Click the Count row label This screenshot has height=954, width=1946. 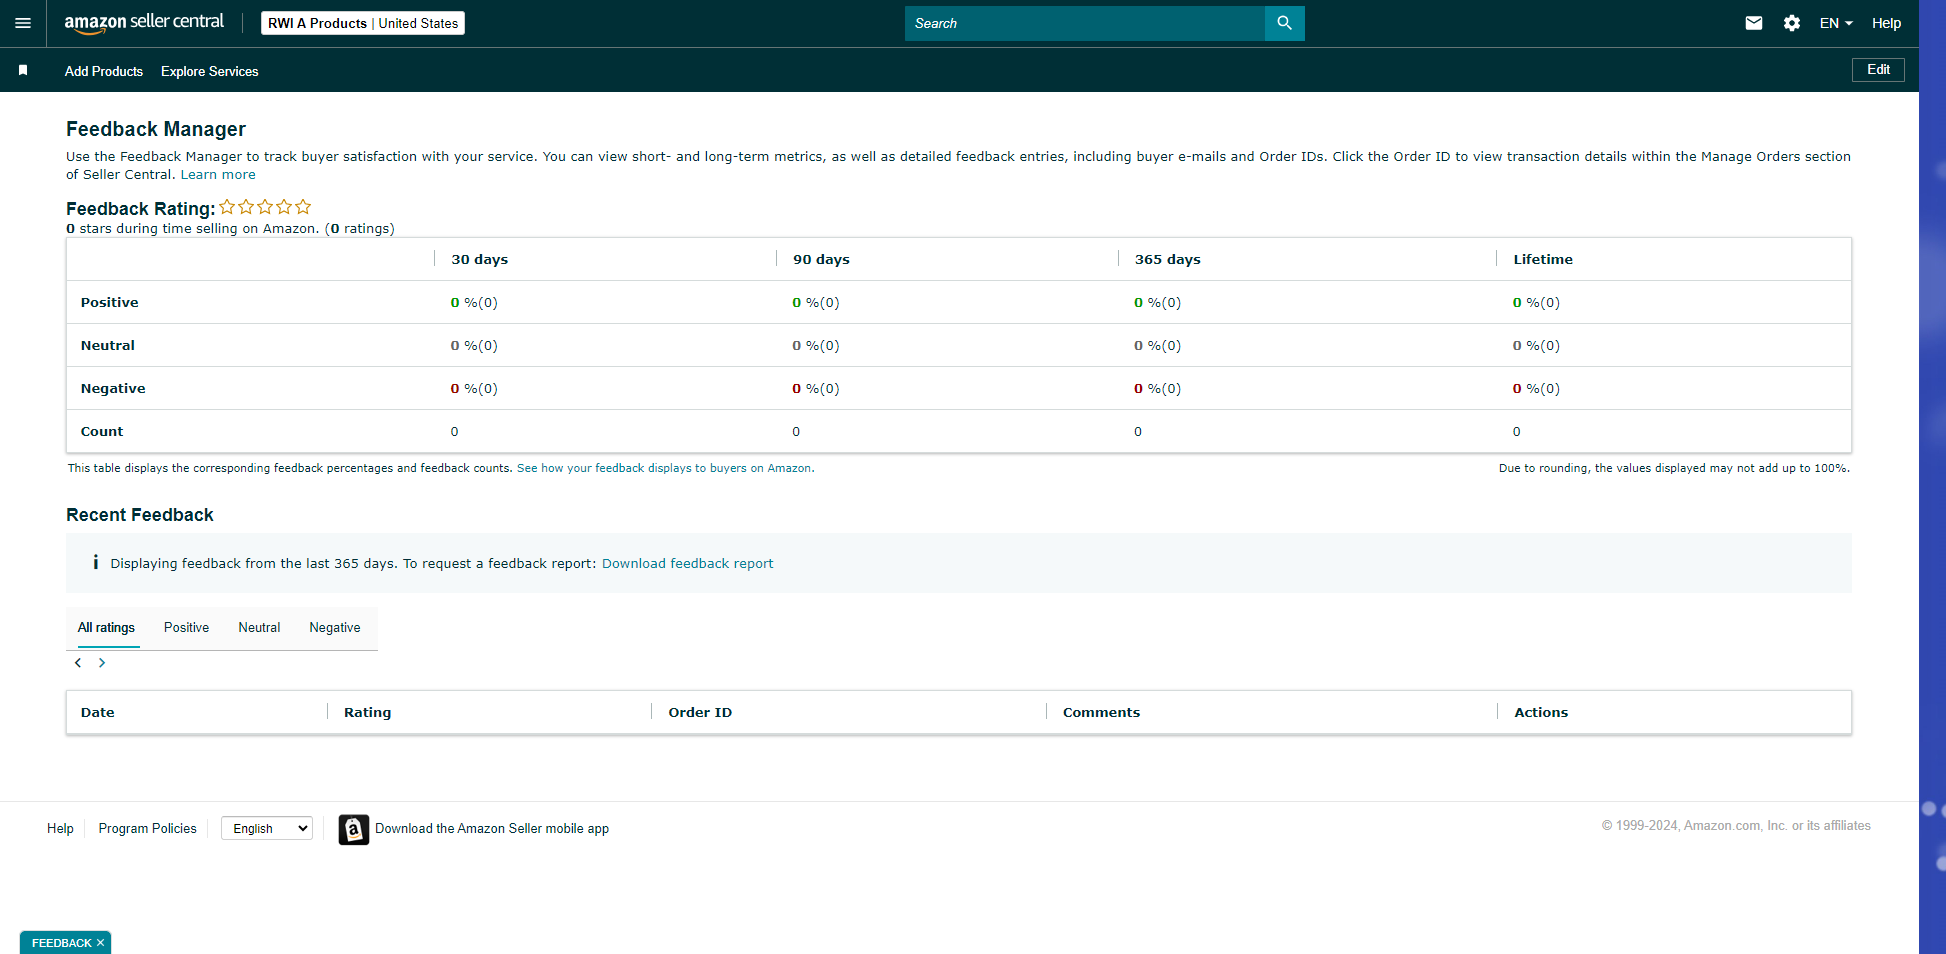click(102, 431)
